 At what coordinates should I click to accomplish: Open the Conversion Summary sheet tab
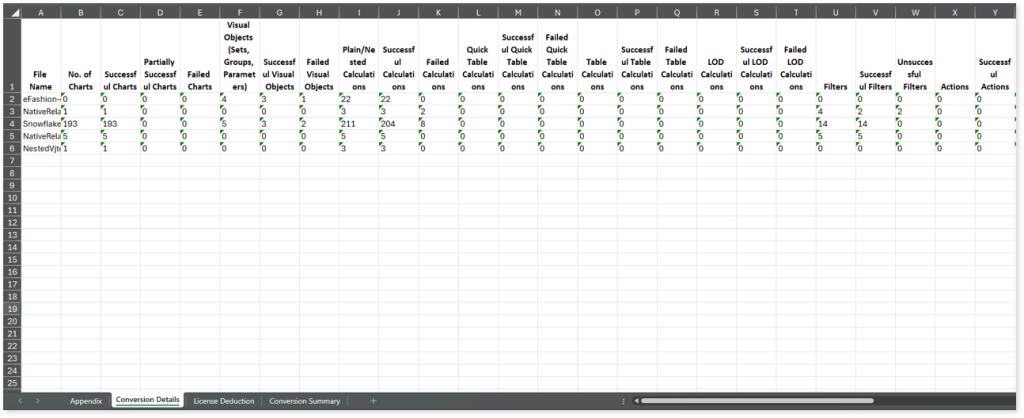click(305, 401)
